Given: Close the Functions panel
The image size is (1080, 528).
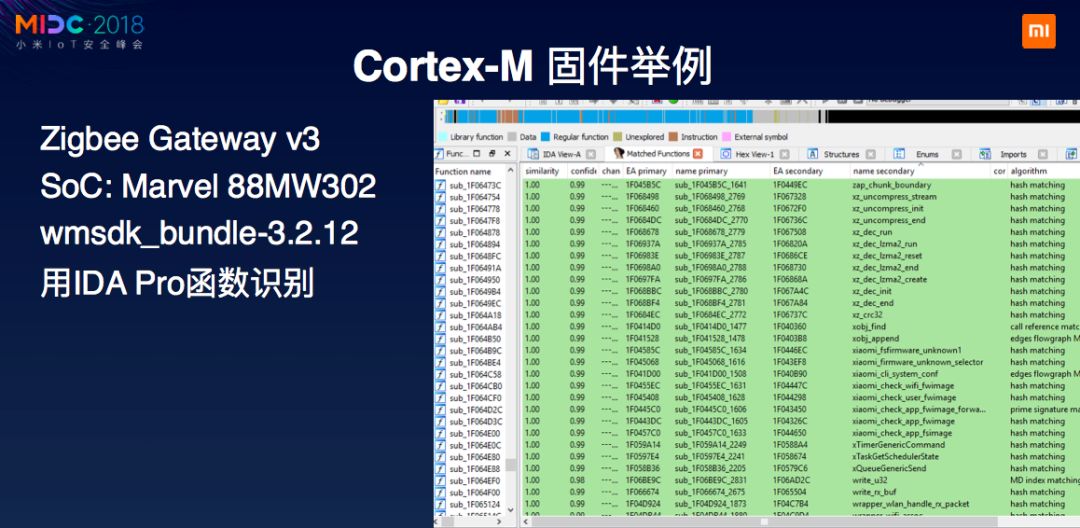Looking at the screenshot, I should point(508,154).
